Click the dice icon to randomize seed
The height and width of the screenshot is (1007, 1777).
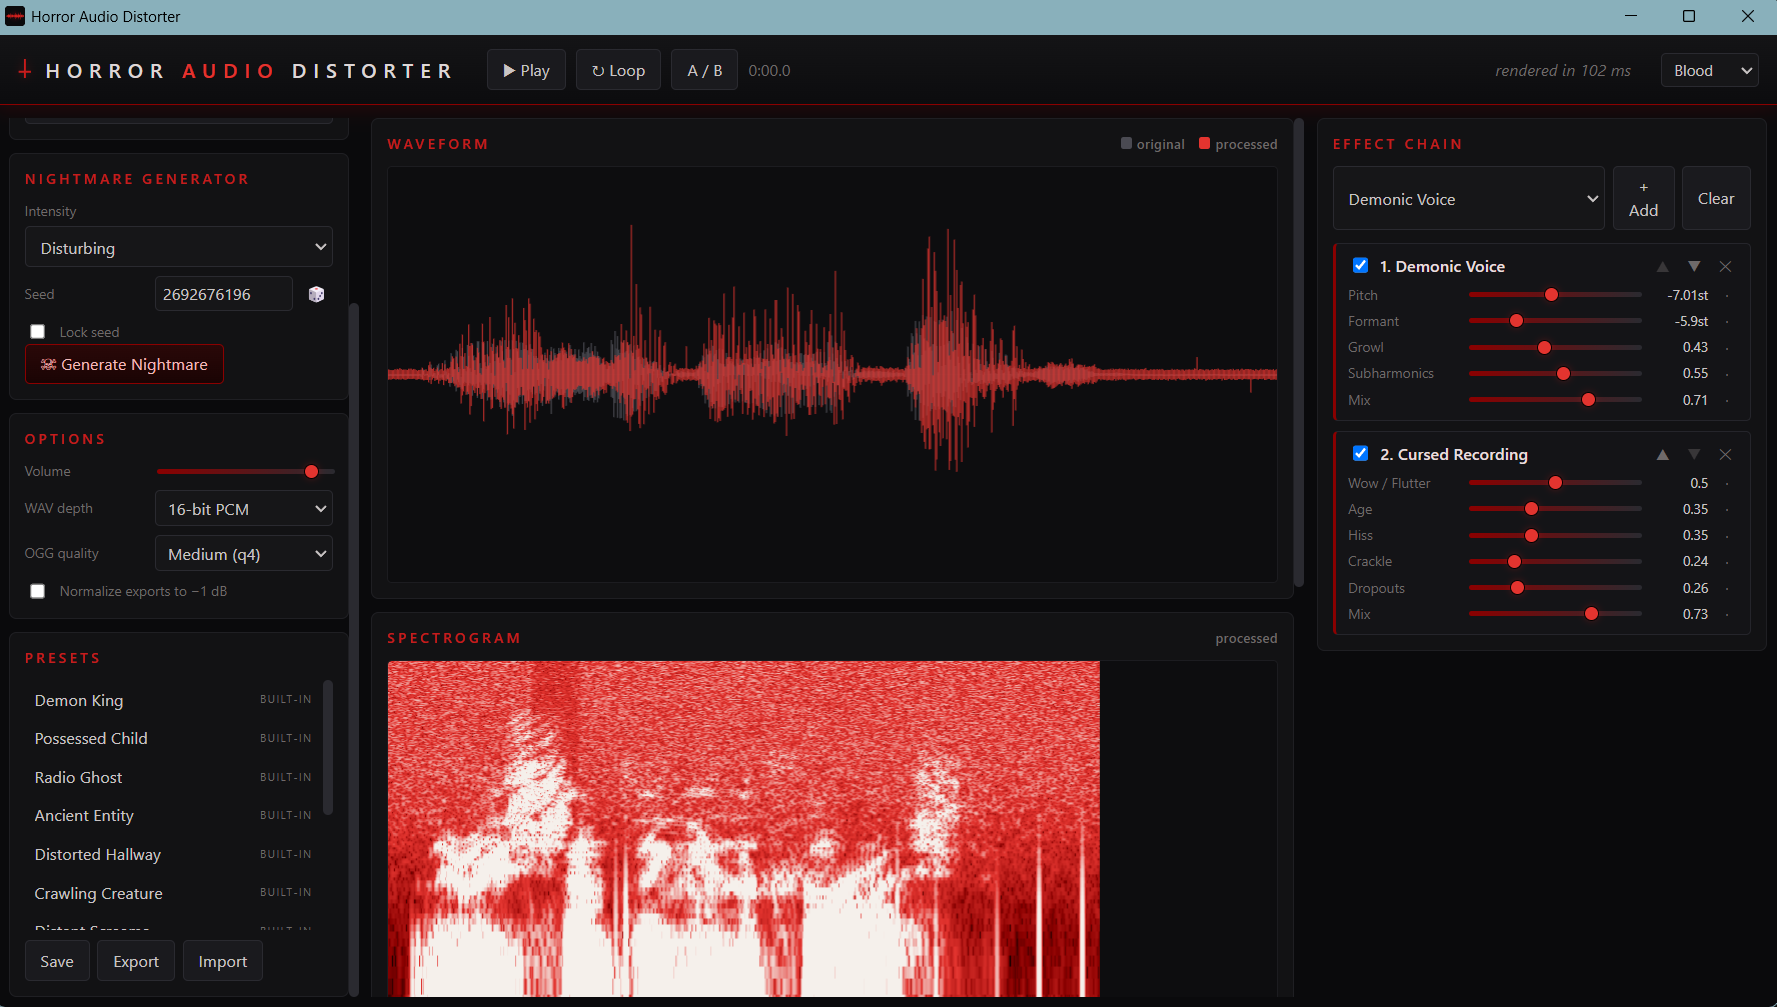[x=316, y=294]
